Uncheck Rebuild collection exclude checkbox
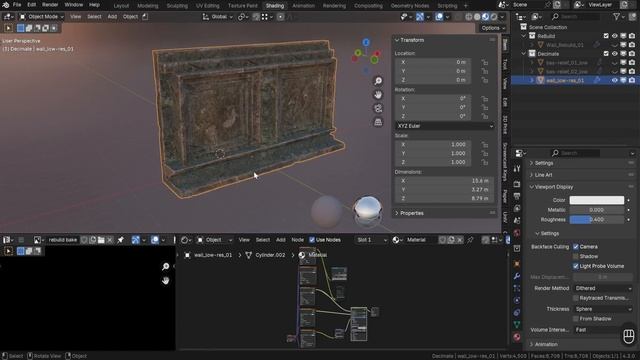The height and width of the screenshot is (360, 640). 606,36
